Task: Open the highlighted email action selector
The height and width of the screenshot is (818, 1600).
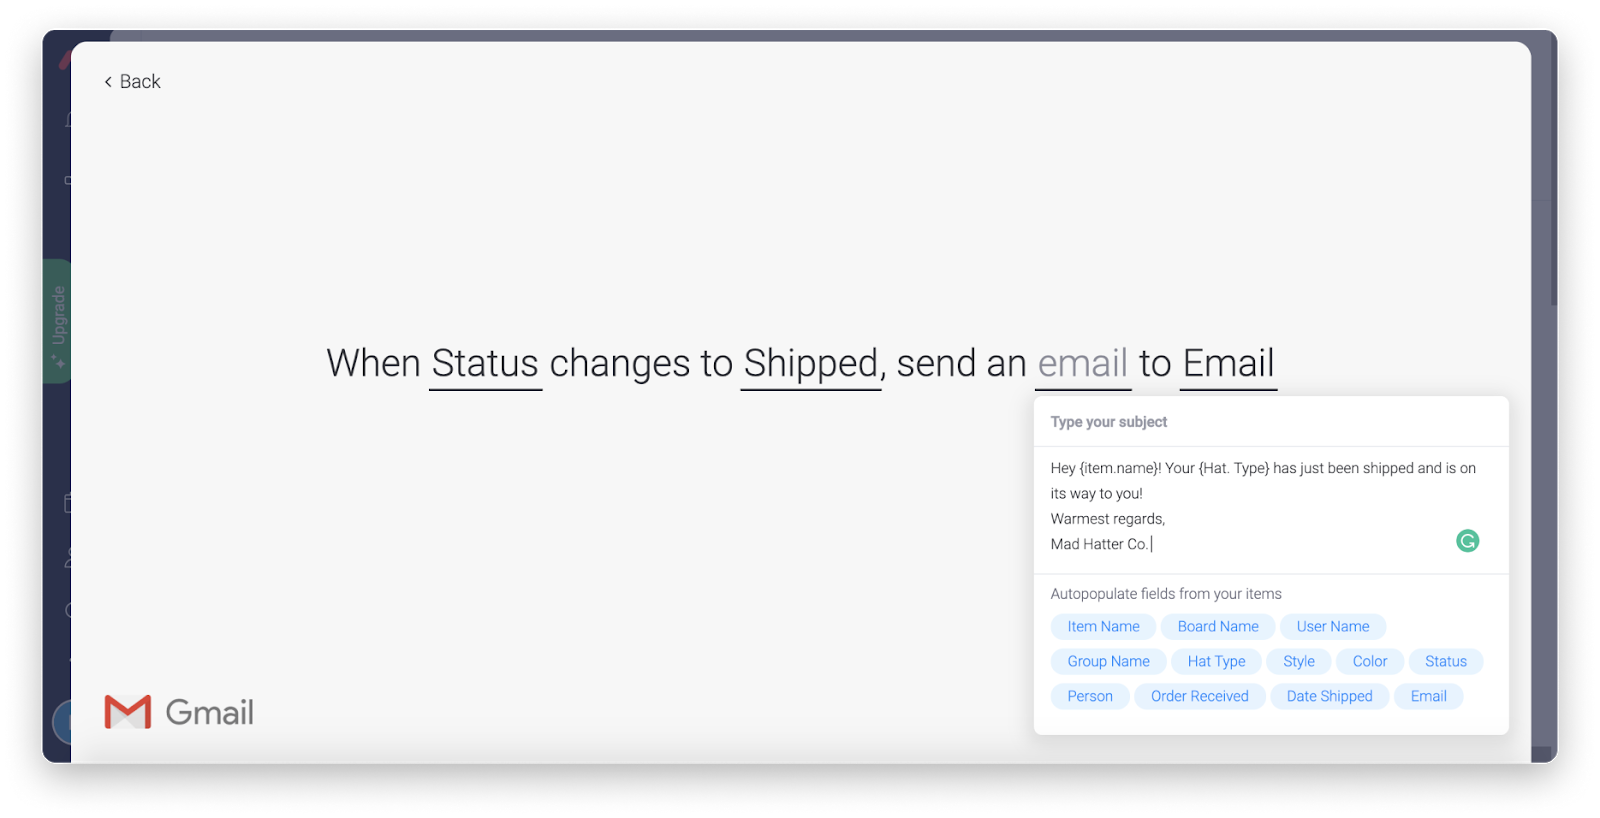Action: pyautogui.click(x=1082, y=363)
